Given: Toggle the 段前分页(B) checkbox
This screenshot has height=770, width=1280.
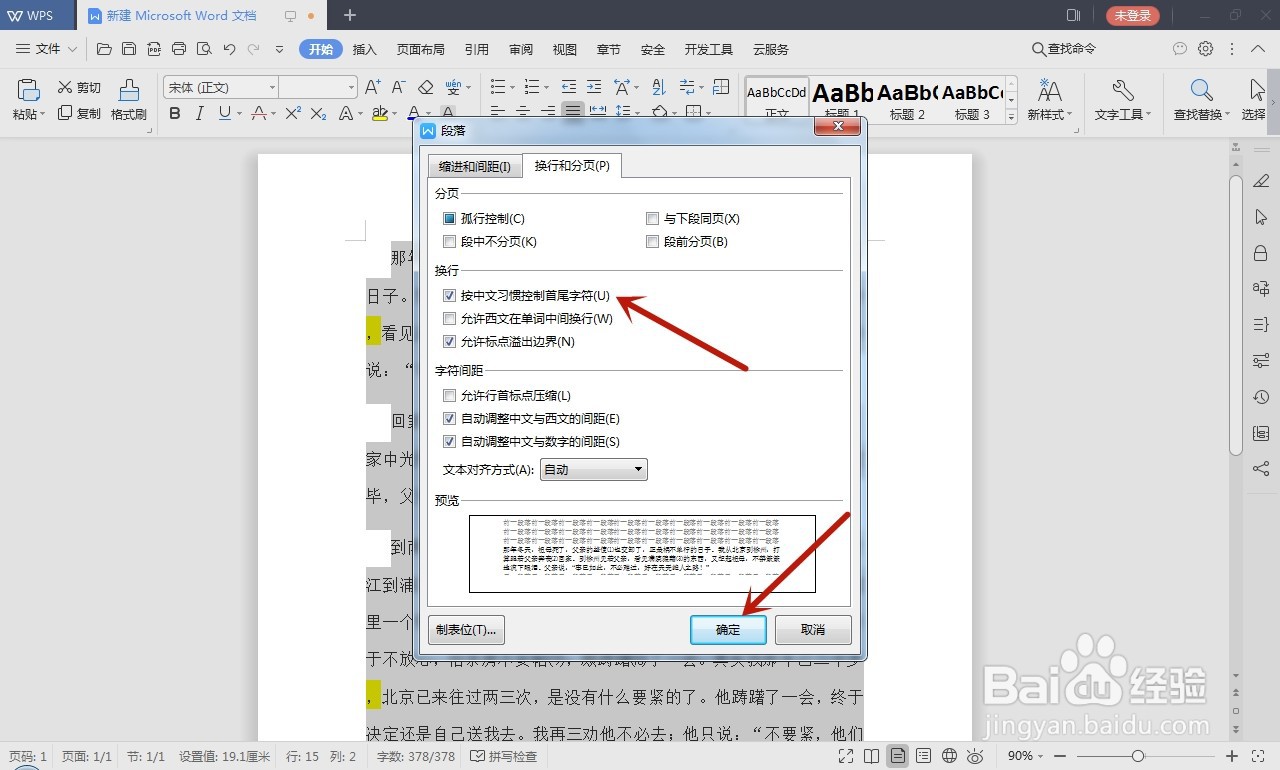Looking at the screenshot, I should point(653,241).
